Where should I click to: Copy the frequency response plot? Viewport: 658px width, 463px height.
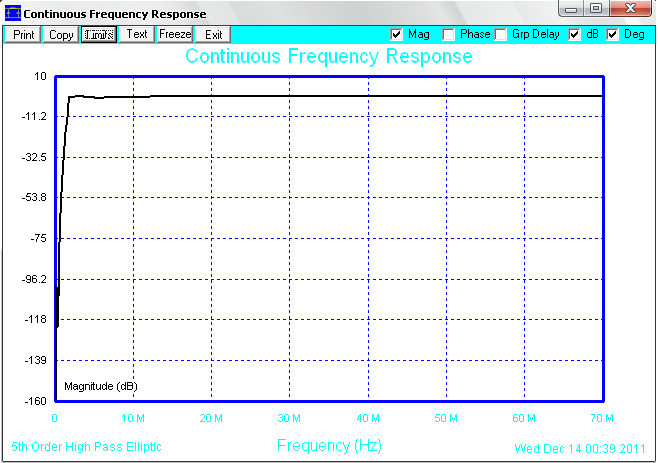click(61, 34)
